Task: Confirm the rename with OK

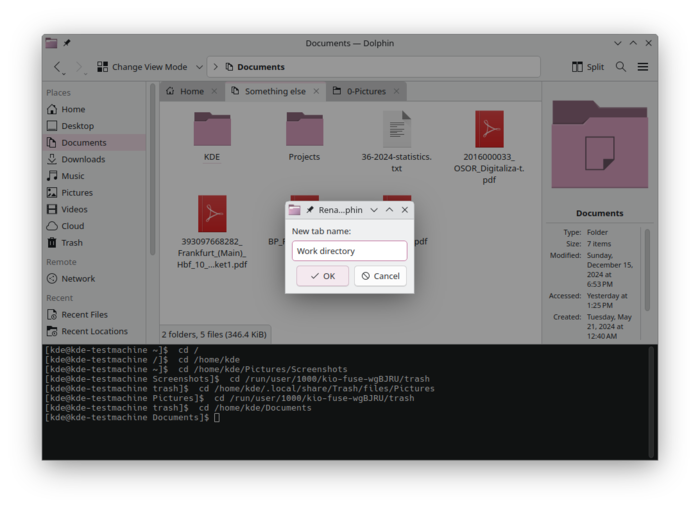Action: tap(322, 276)
